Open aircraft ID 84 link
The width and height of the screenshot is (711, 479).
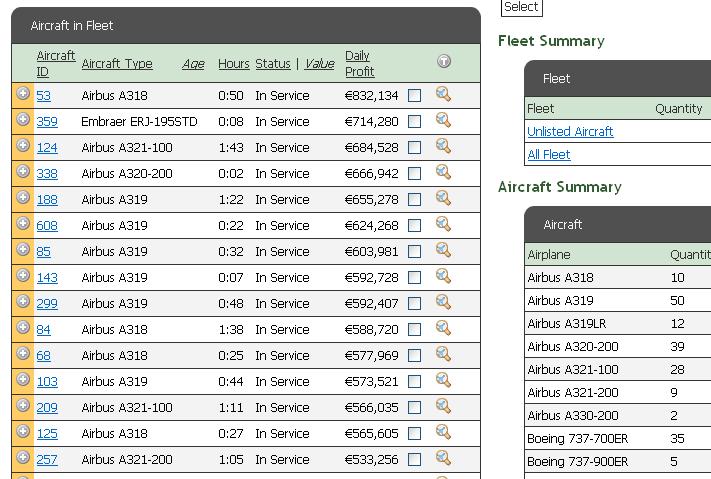[44, 330]
